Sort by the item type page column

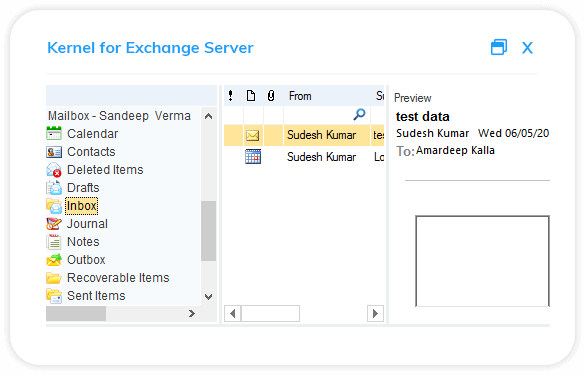[x=251, y=96]
